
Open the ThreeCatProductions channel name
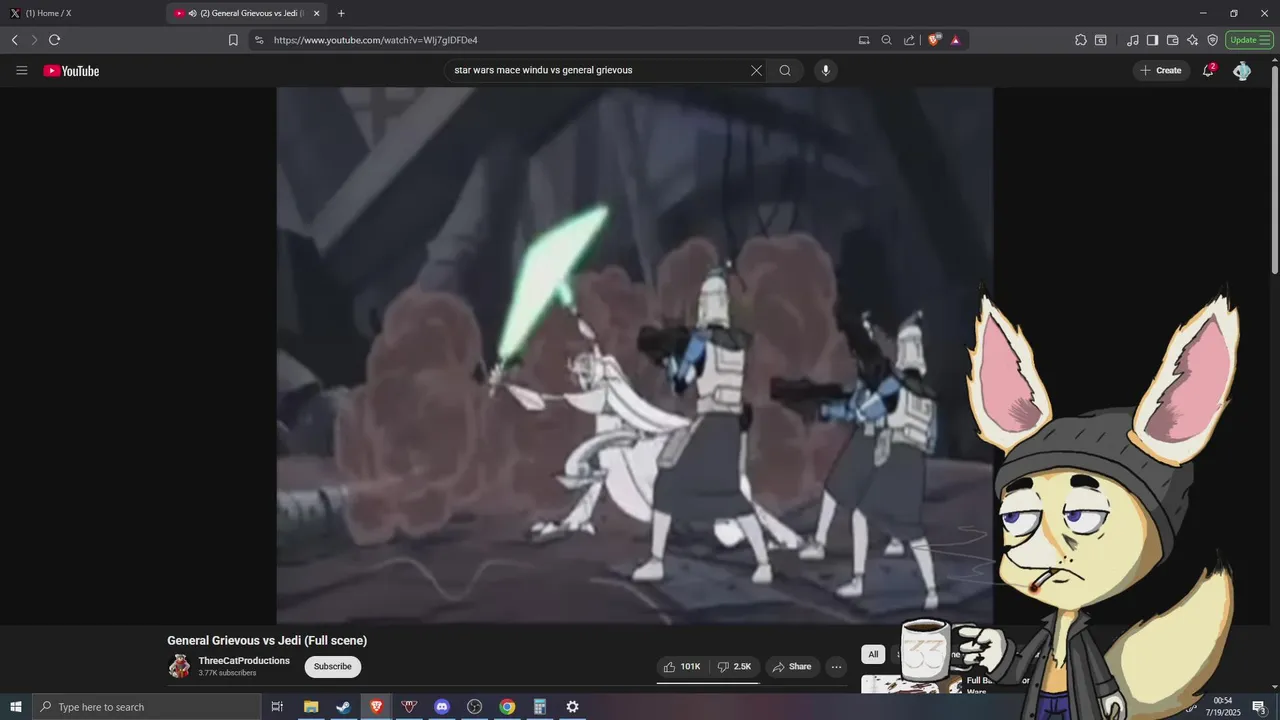[244, 661]
